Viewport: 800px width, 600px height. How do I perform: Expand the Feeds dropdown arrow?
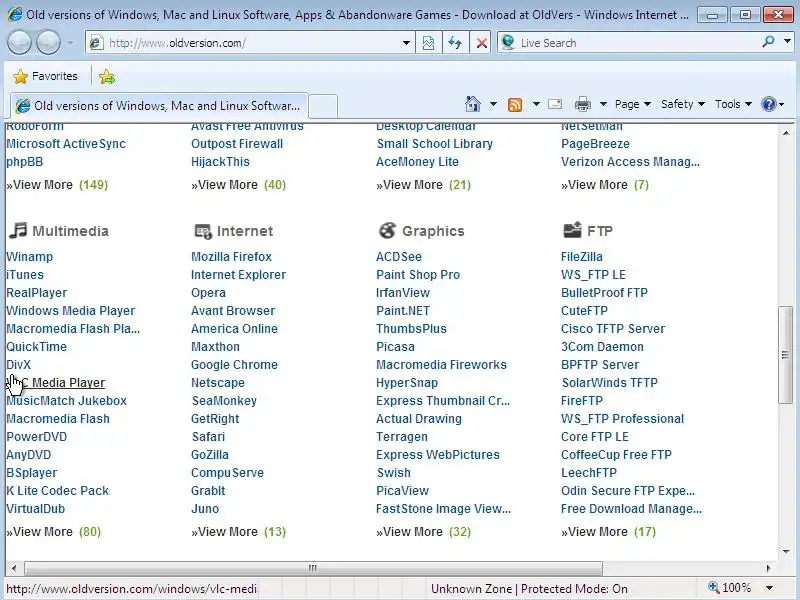(x=536, y=104)
